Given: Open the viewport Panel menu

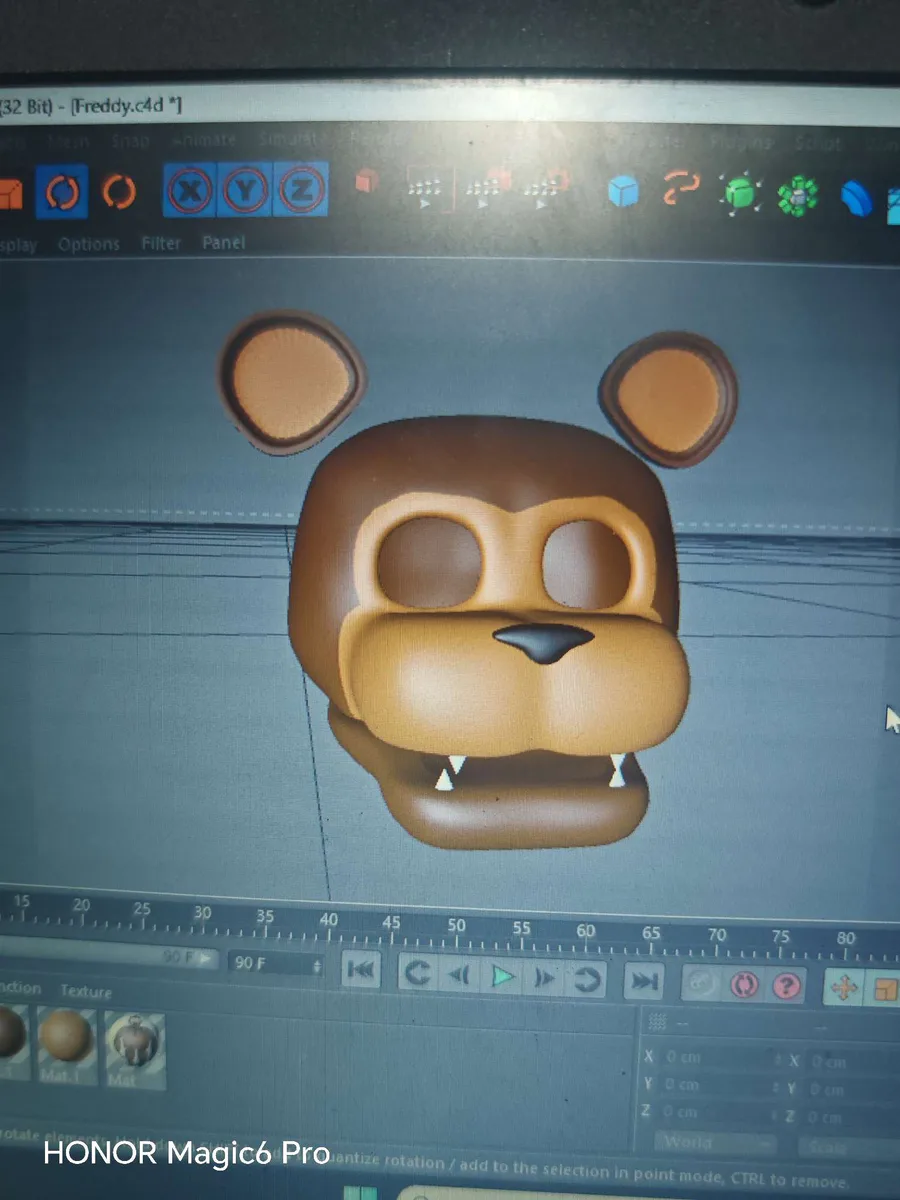Looking at the screenshot, I should 223,243.
